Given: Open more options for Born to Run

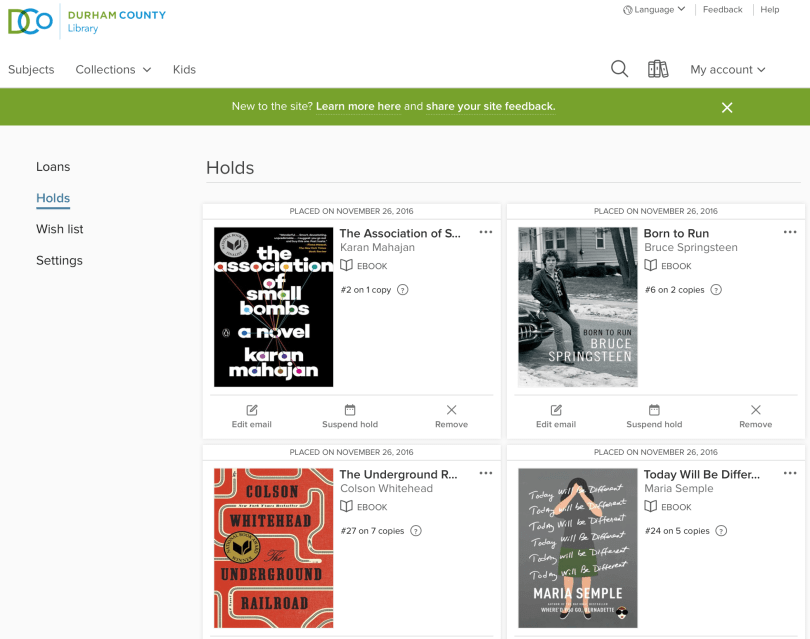Looking at the screenshot, I should pyautogui.click(x=790, y=233).
